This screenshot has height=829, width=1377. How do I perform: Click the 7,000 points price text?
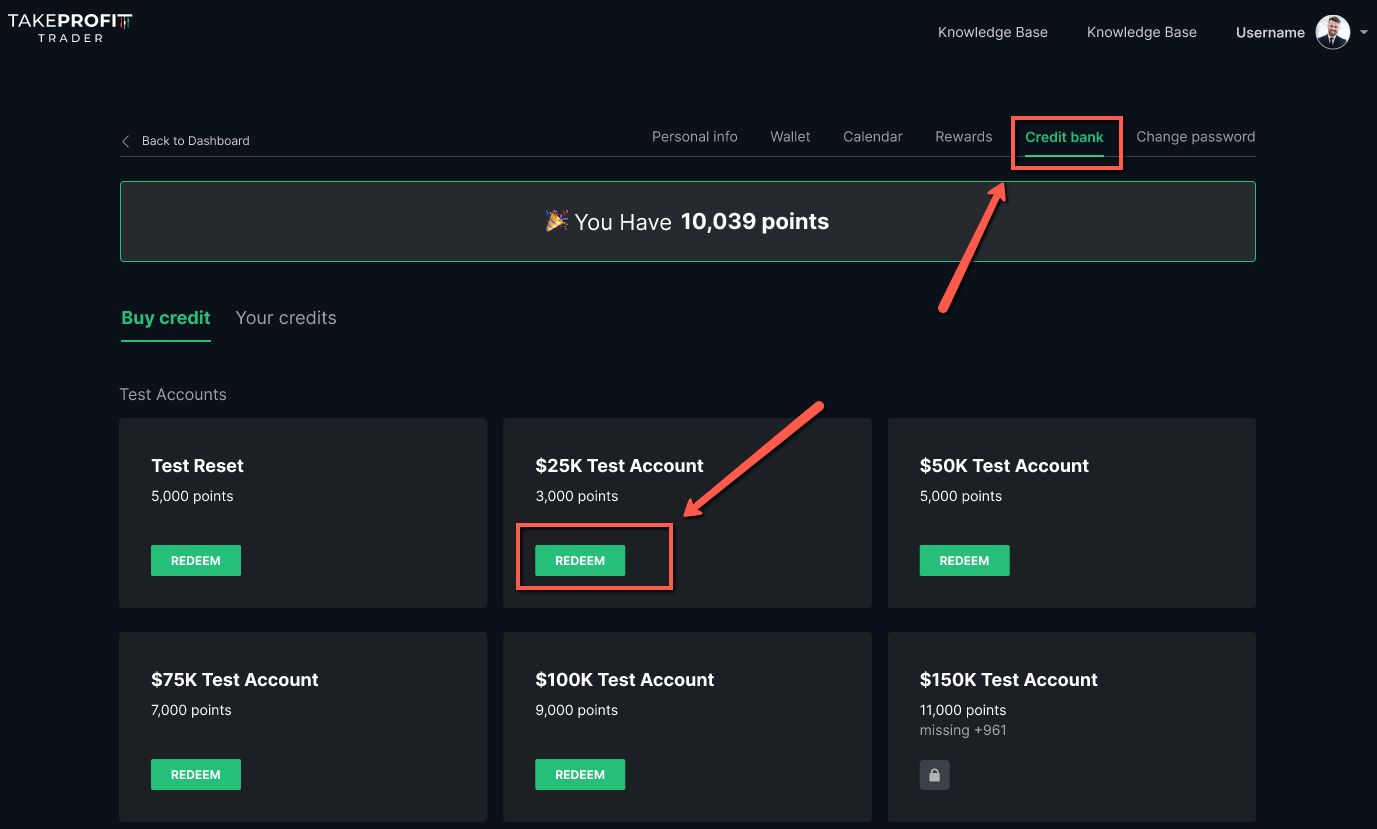click(x=191, y=710)
